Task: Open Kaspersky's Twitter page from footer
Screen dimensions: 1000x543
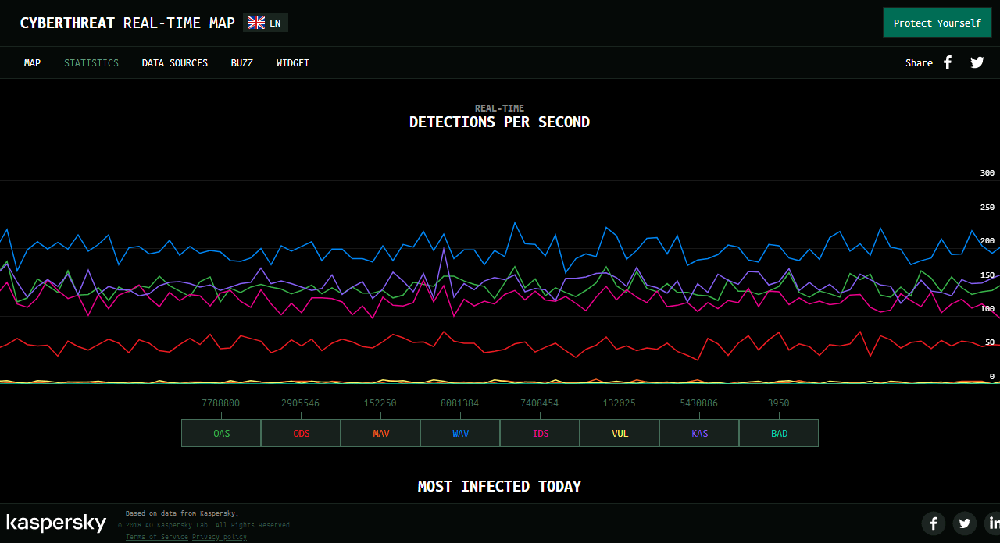Action: [964, 523]
